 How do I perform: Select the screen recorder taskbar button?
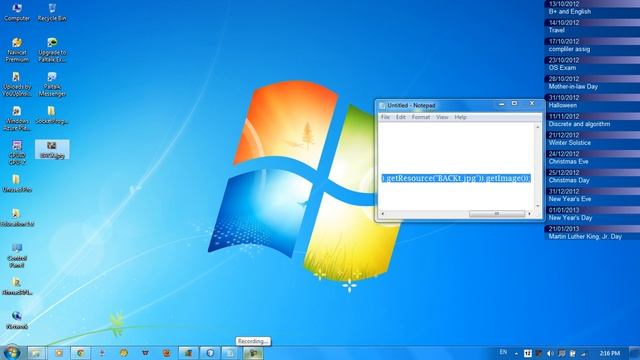[x=253, y=353]
